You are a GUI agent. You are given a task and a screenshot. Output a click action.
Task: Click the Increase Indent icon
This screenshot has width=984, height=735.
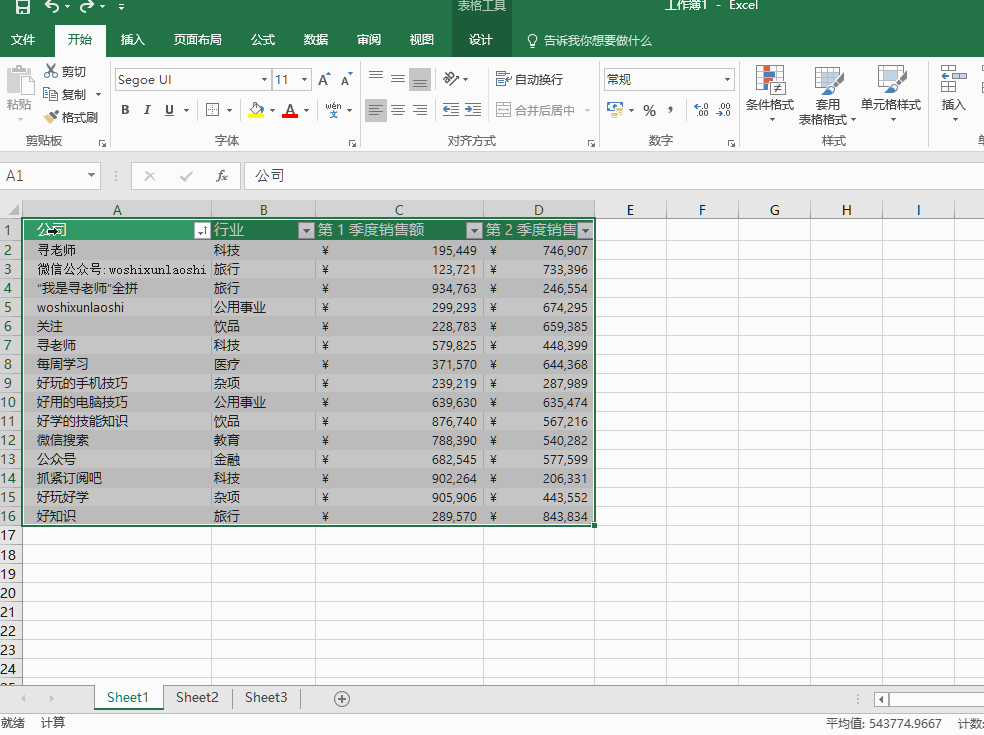472,110
